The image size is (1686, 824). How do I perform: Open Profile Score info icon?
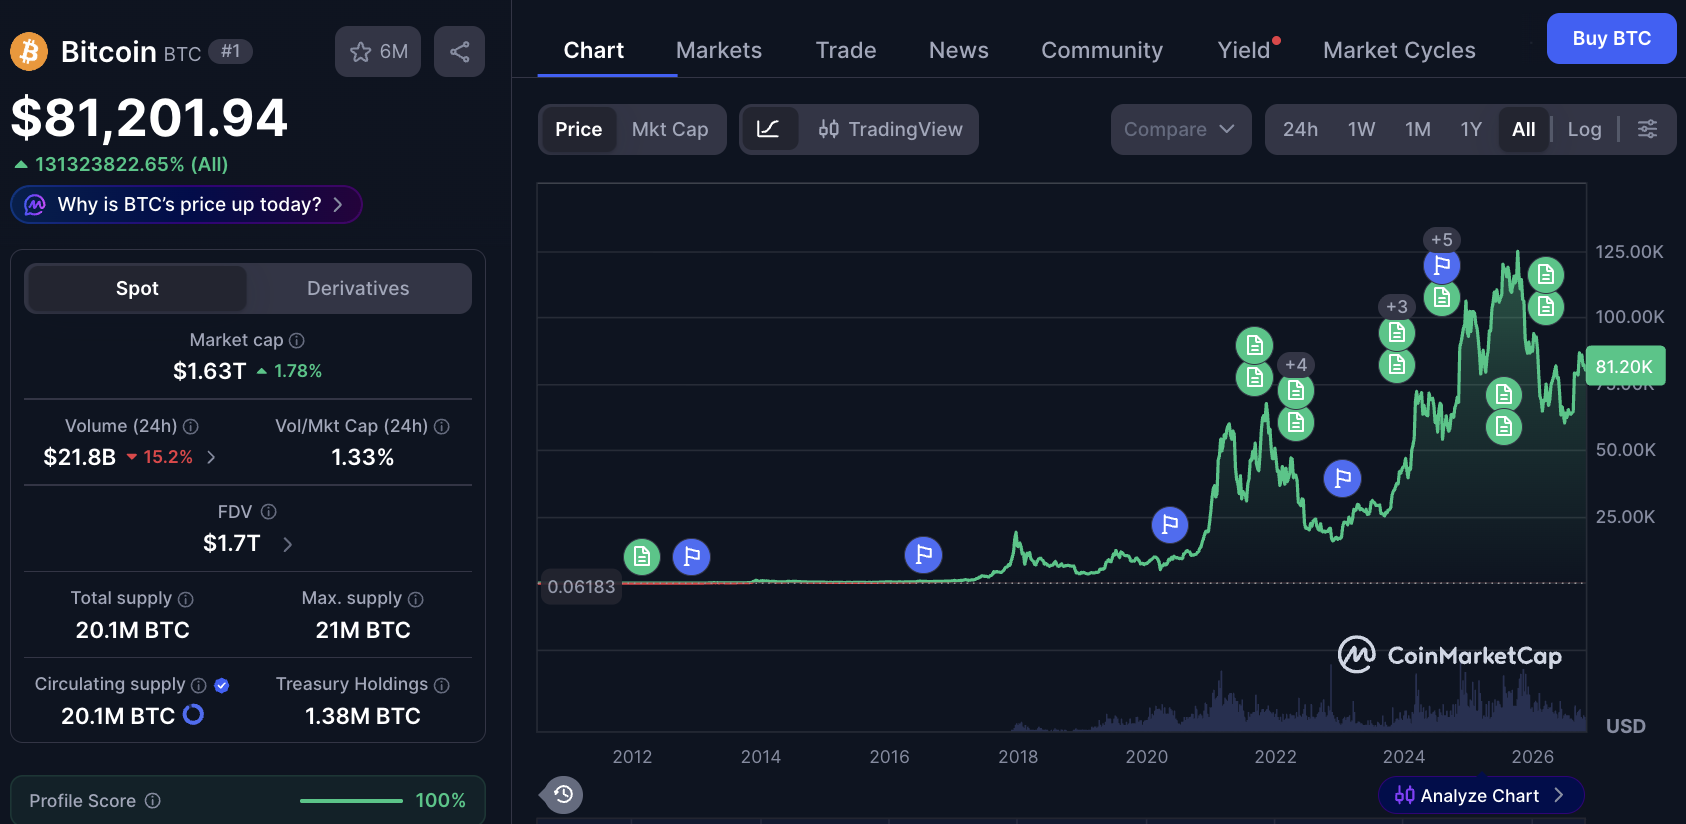(153, 801)
